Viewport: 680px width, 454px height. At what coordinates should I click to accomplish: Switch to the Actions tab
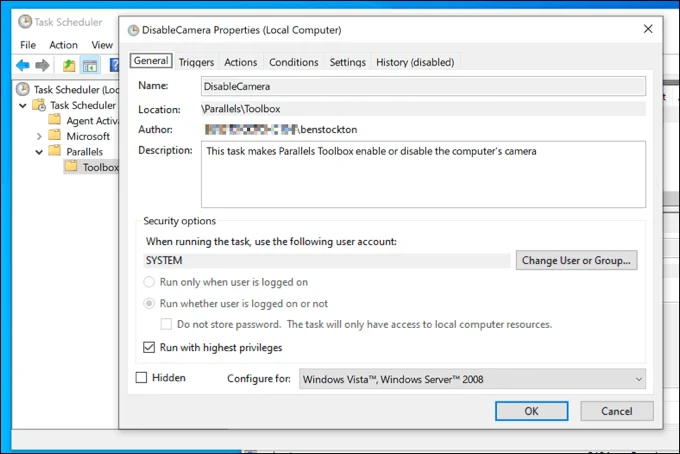241,62
